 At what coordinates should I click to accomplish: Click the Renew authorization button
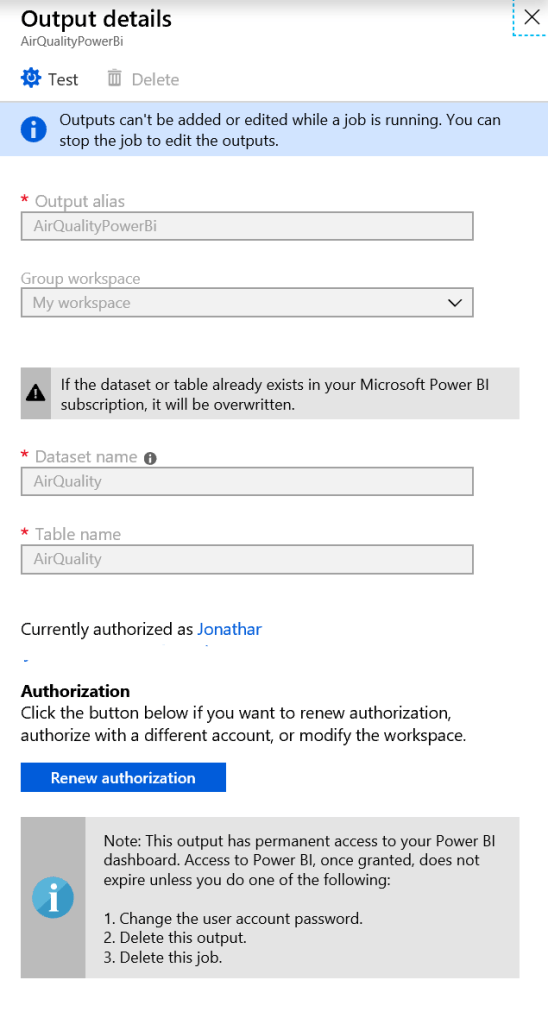[x=123, y=777]
